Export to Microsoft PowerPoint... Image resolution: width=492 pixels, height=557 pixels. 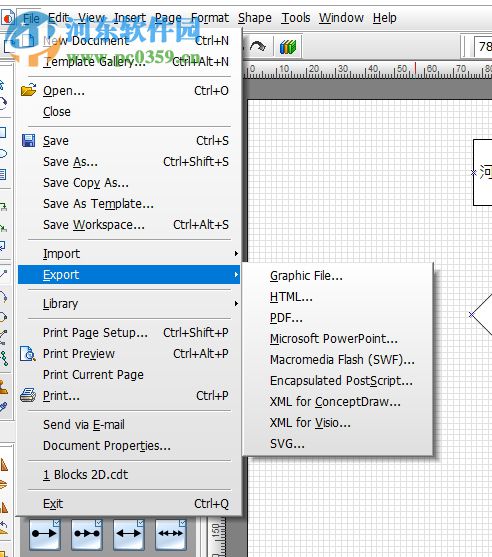click(337, 339)
